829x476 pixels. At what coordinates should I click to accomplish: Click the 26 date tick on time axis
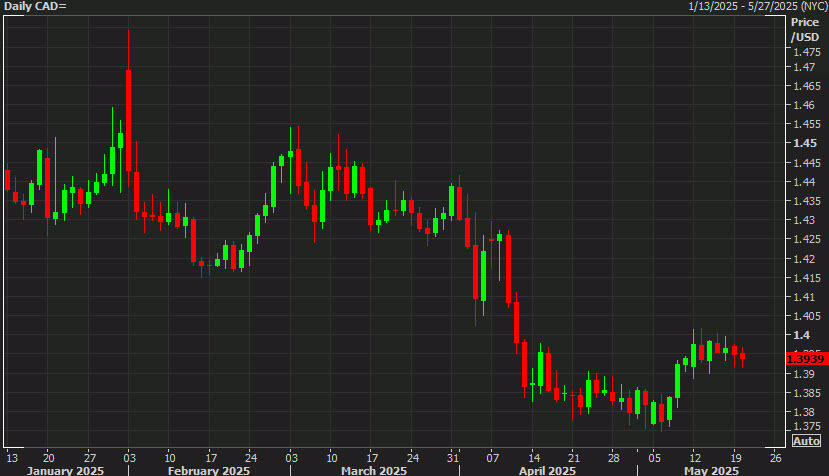click(x=776, y=458)
